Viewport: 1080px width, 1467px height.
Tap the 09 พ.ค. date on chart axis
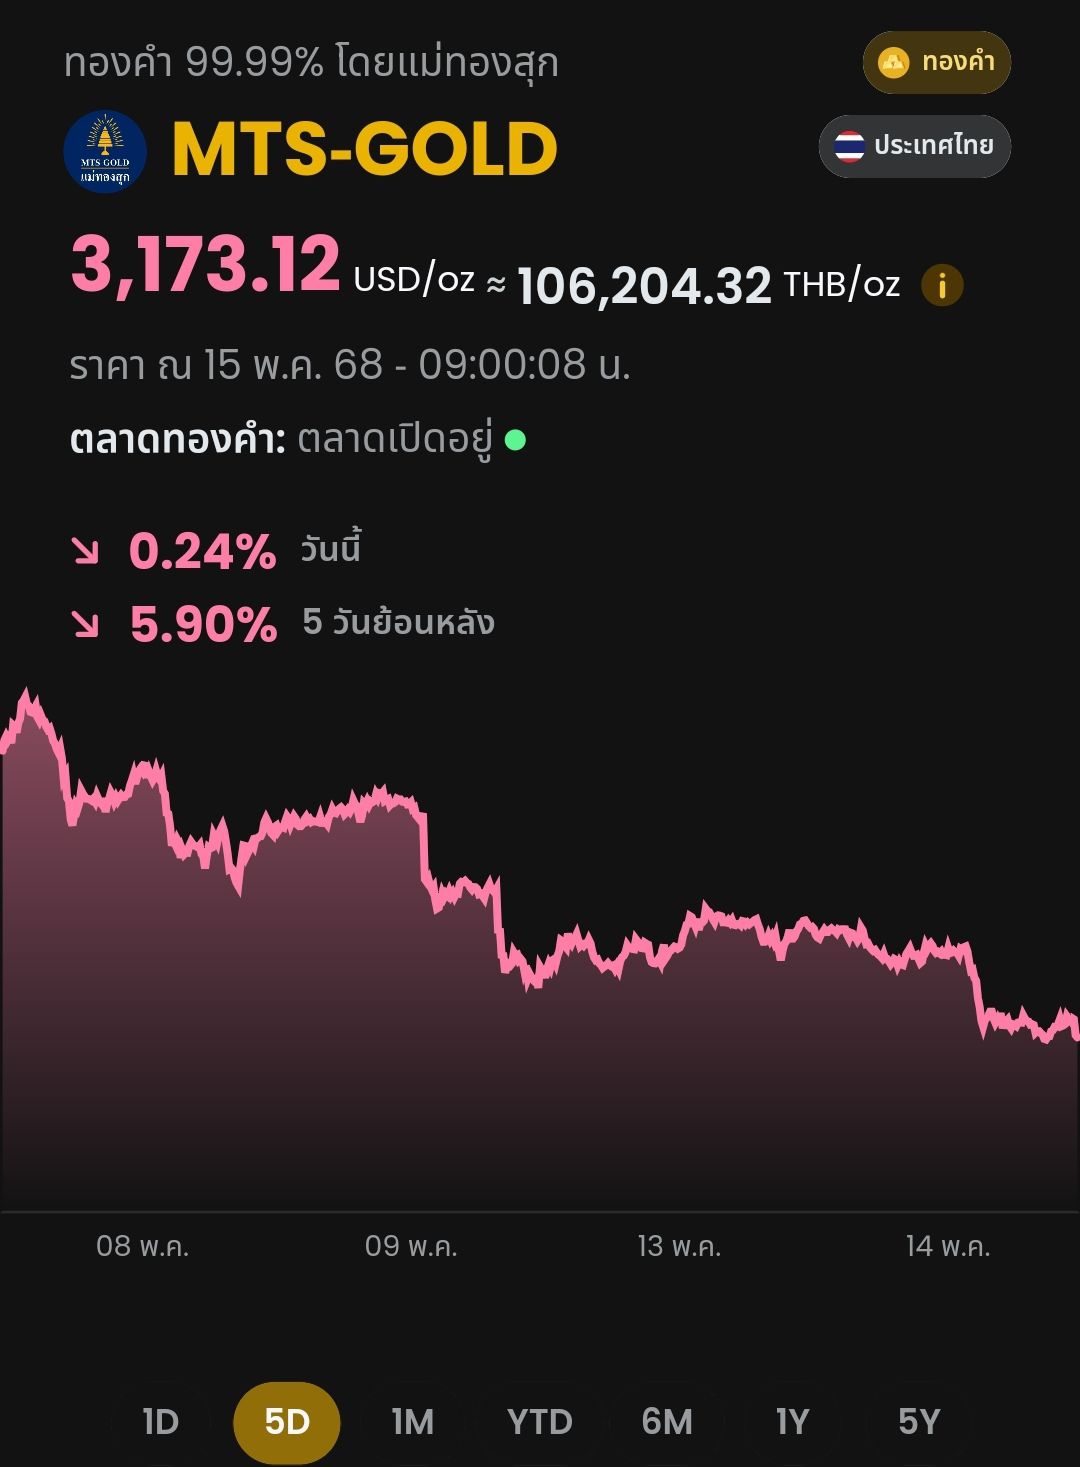(x=411, y=1246)
